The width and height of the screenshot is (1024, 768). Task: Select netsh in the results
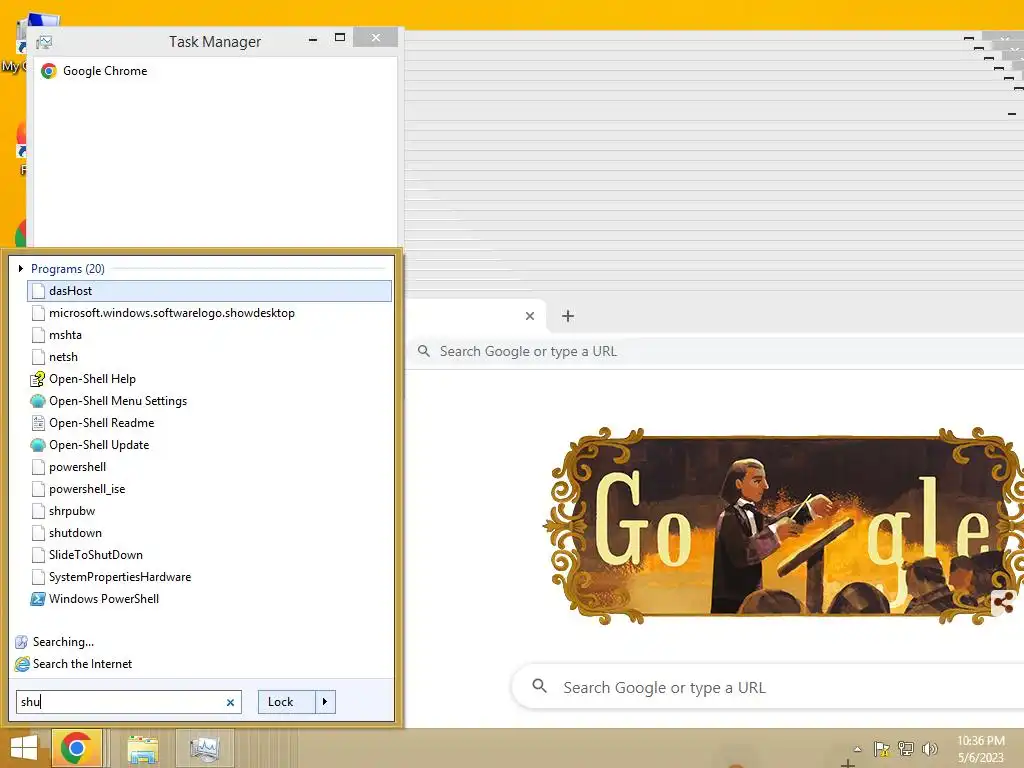point(210,357)
